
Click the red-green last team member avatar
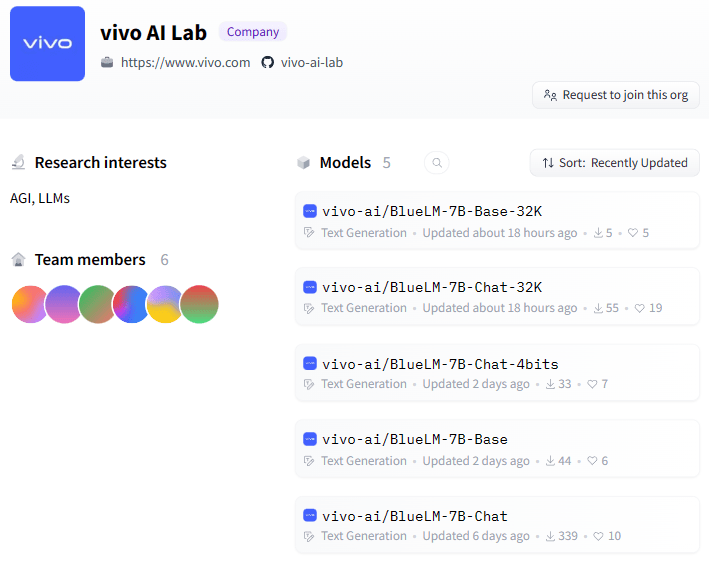[x=199, y=304]
